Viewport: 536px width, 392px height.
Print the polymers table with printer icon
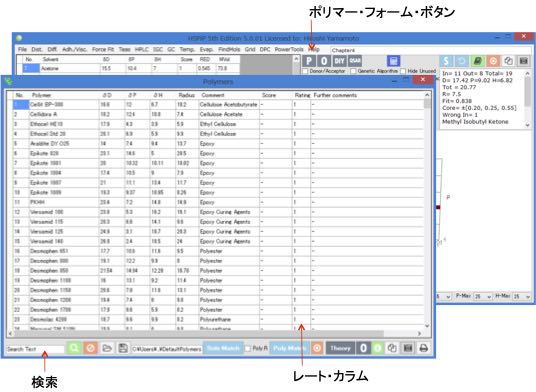[x=424, y=348]
